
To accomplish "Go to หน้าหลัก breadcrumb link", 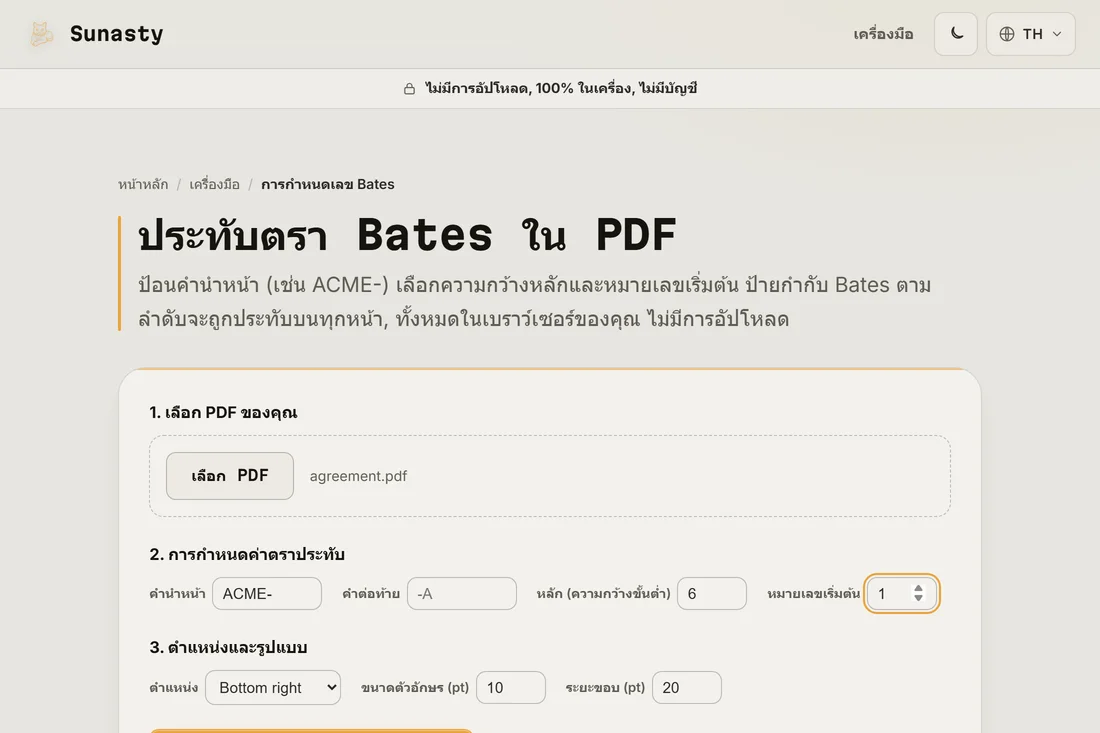I will point(143,184).
